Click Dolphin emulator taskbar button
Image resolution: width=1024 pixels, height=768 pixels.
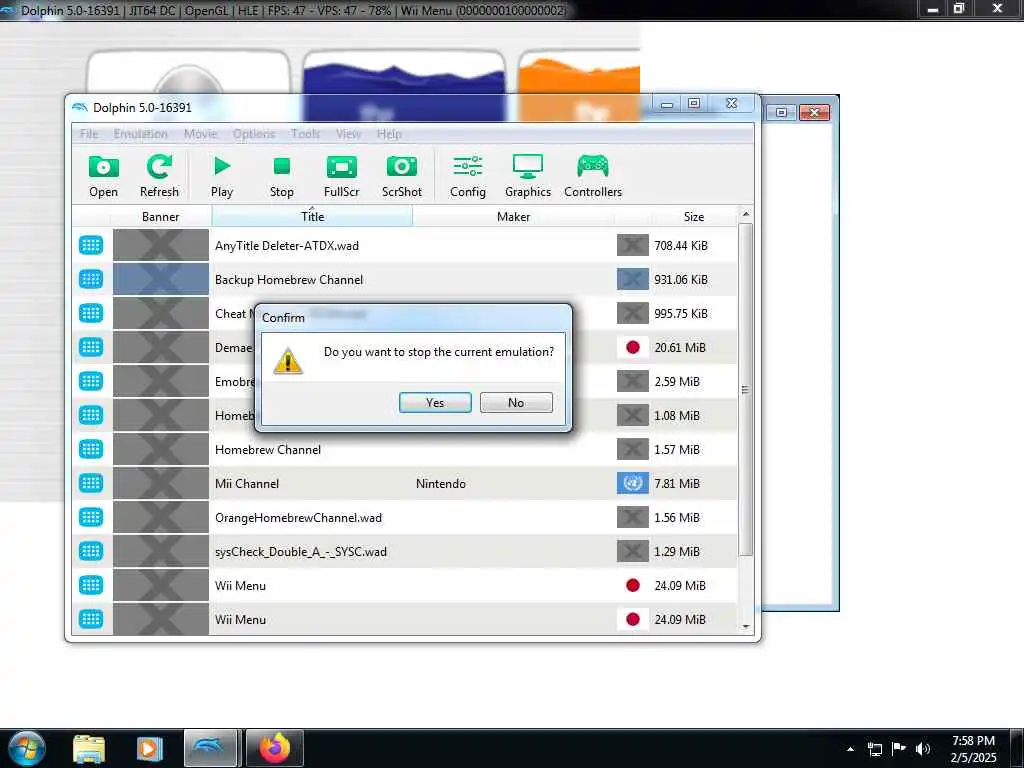click(x=210, y=748)
